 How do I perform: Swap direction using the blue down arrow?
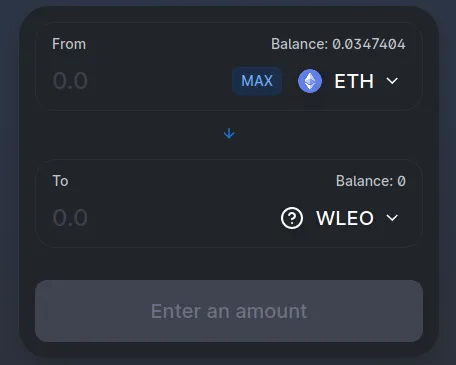(x=229, y=134)
